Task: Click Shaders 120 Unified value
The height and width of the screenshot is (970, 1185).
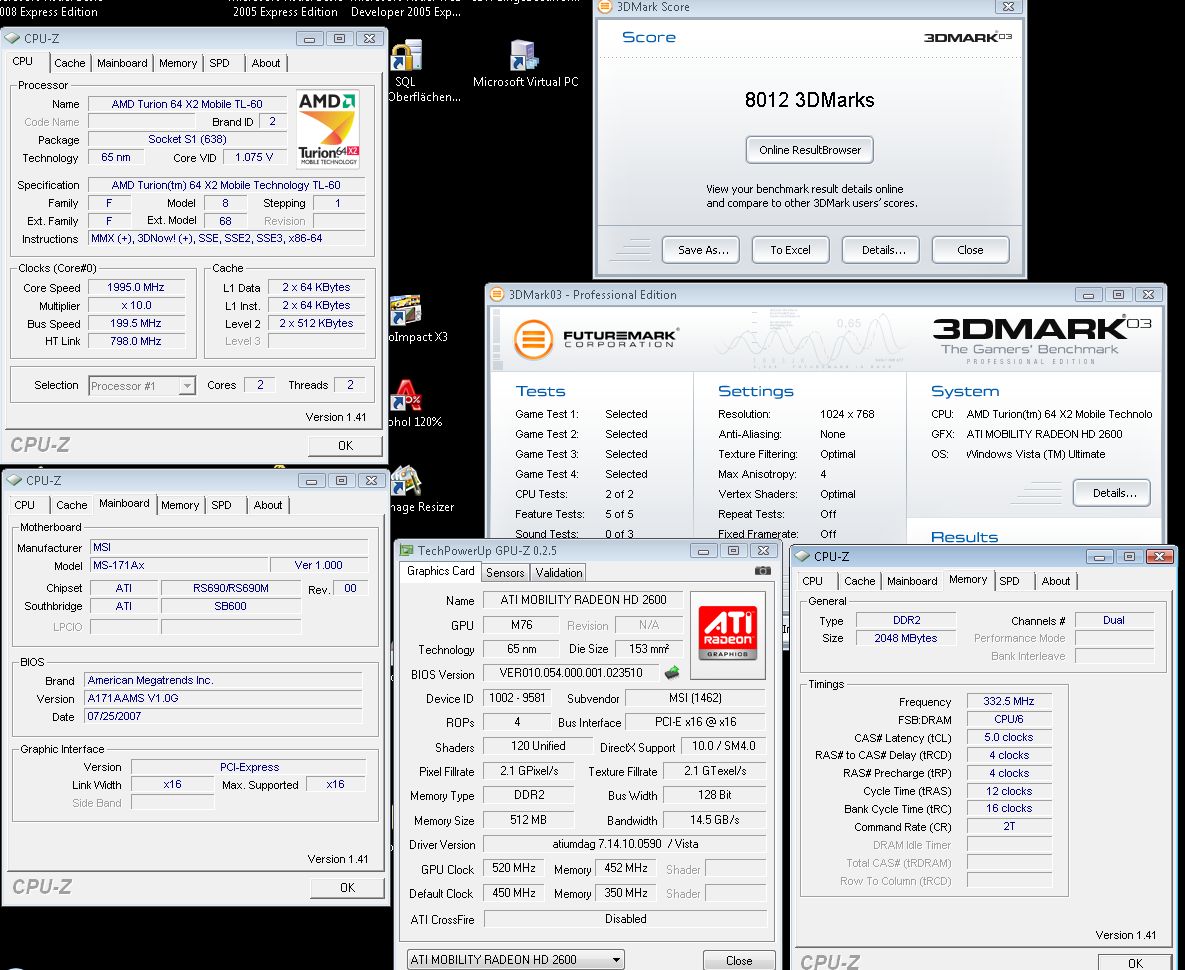Action: click(537, 746)
